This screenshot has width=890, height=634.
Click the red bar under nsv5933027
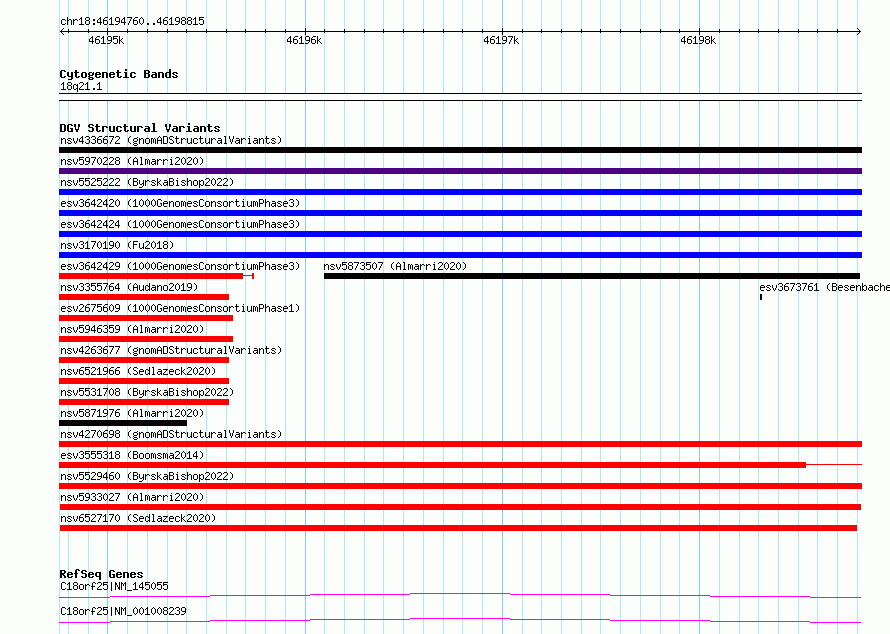[460, 507]
